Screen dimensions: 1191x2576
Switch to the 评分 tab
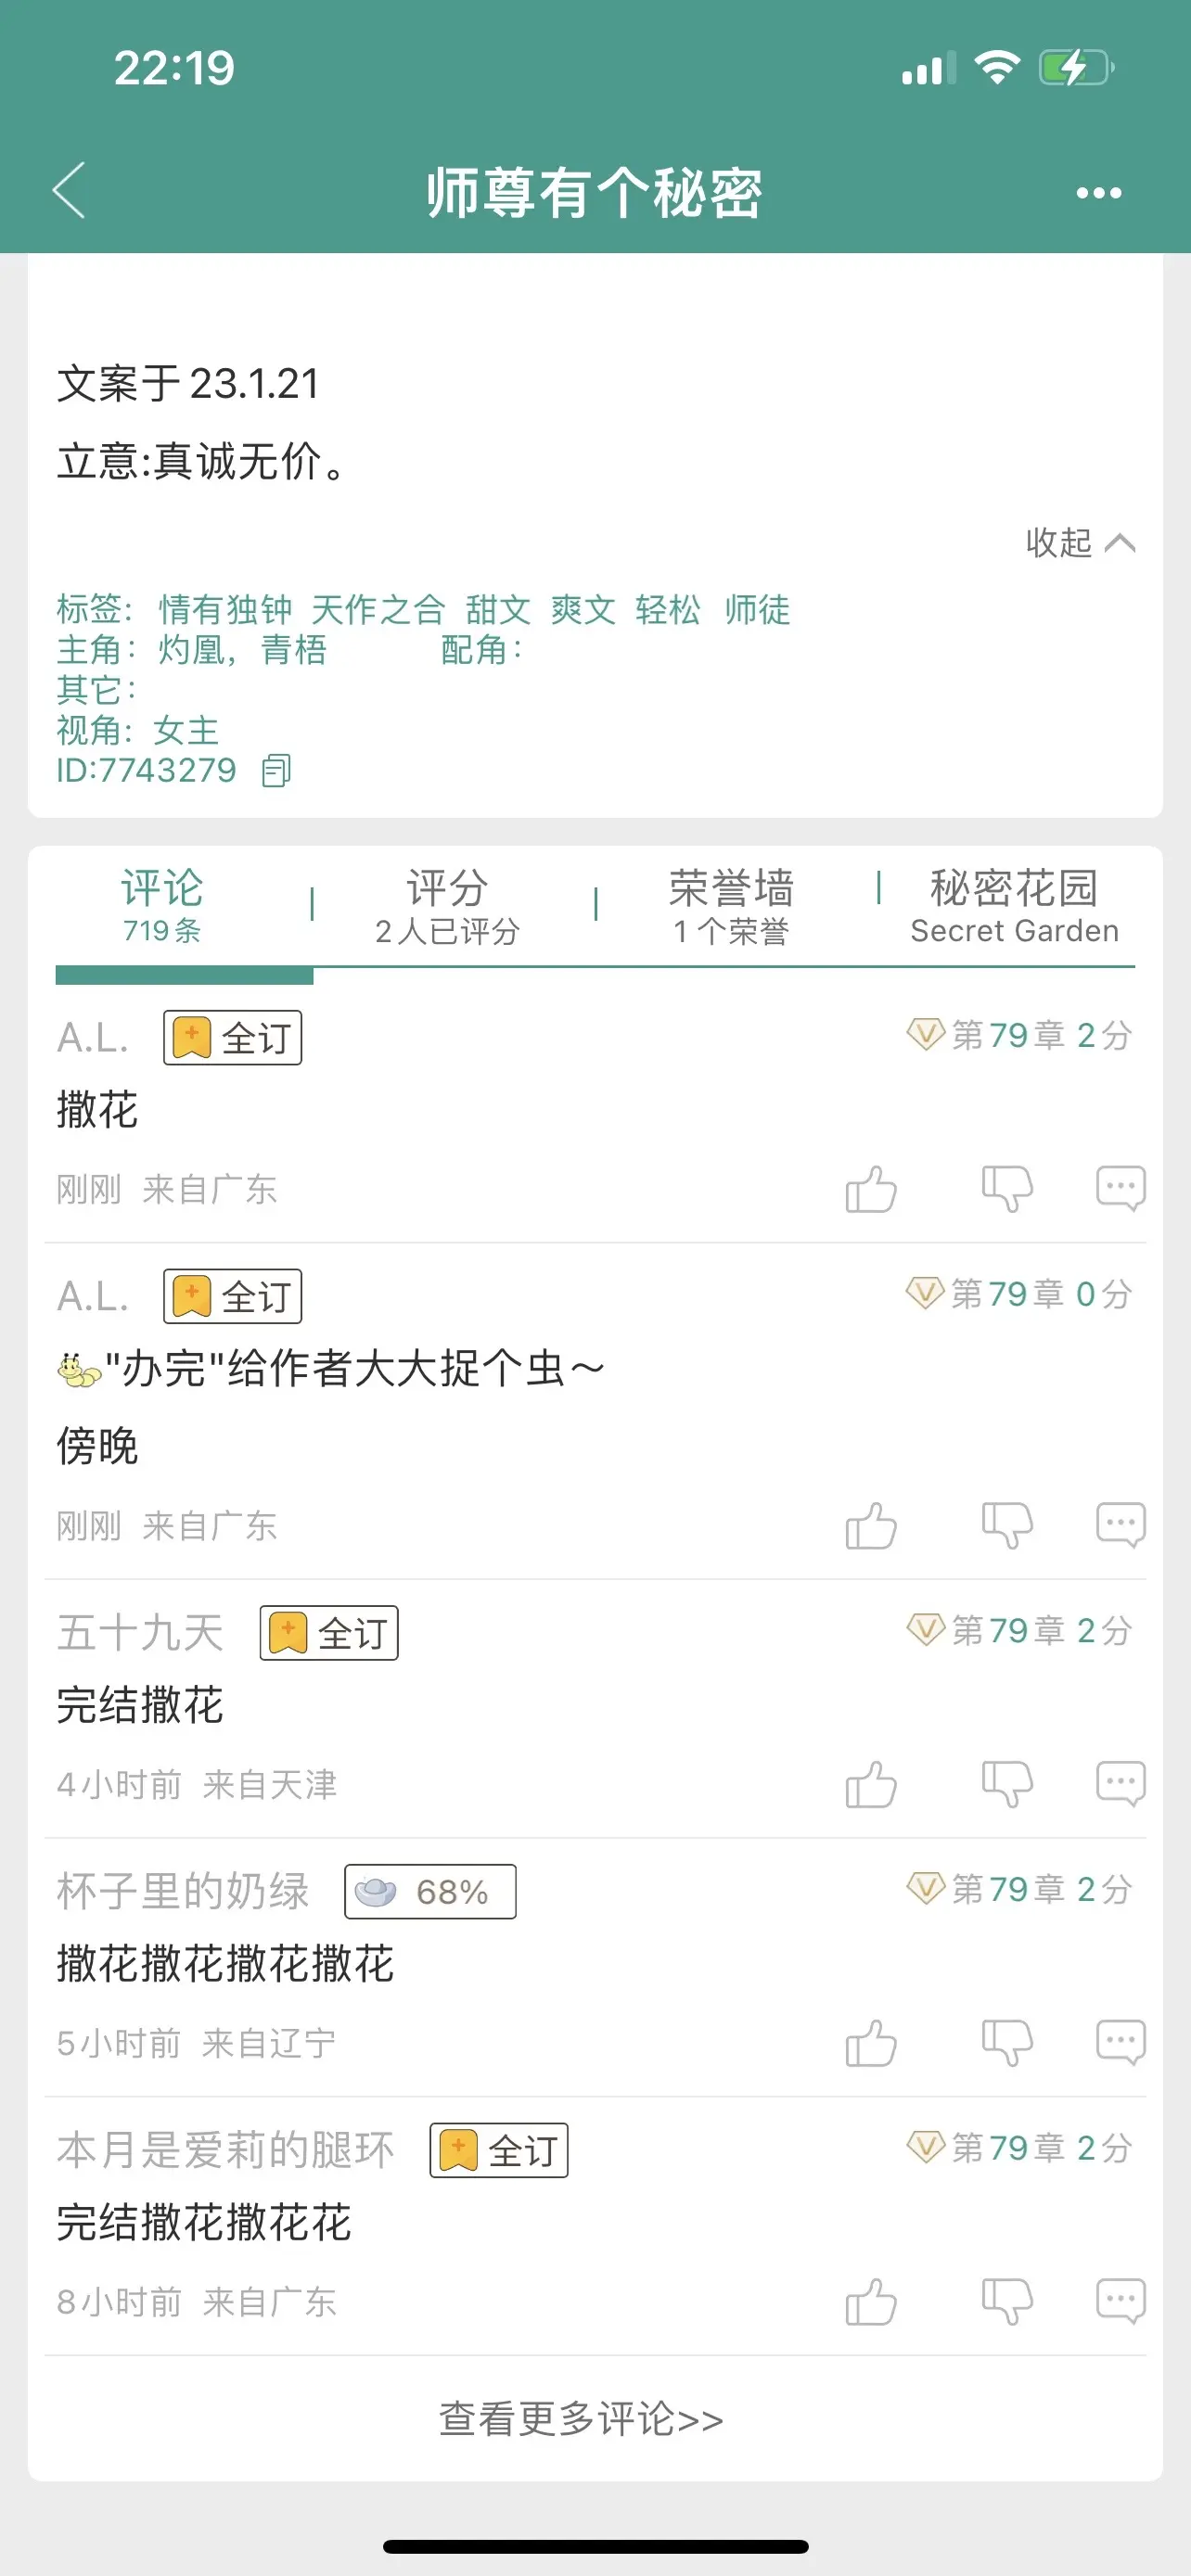[x=447, y=906]
